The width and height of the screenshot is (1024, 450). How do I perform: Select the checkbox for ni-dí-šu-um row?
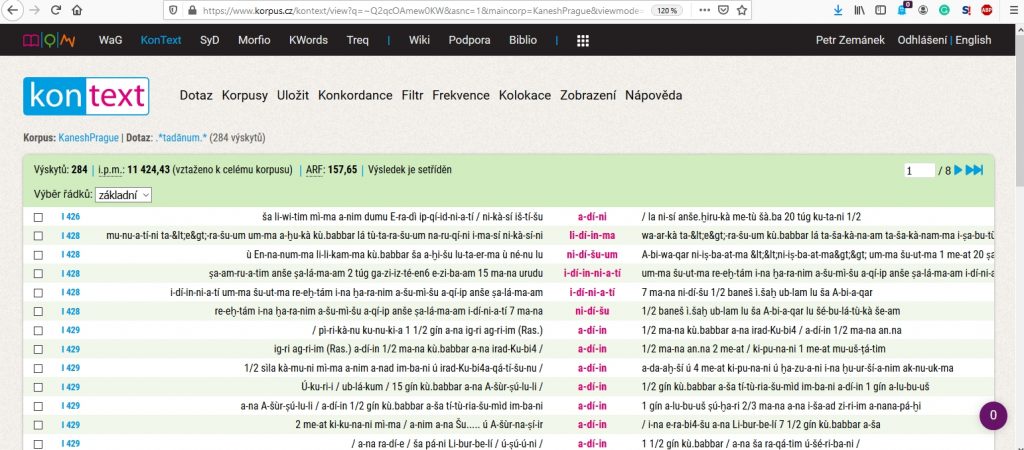(39, 255)
